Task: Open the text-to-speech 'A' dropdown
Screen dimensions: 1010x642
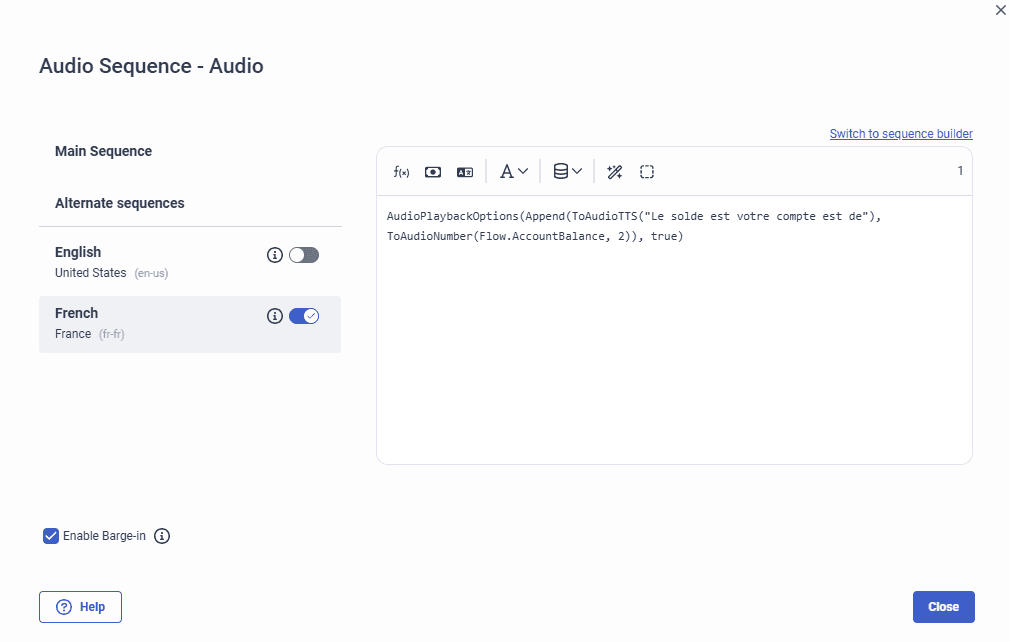Action: (x=512, y=171)
